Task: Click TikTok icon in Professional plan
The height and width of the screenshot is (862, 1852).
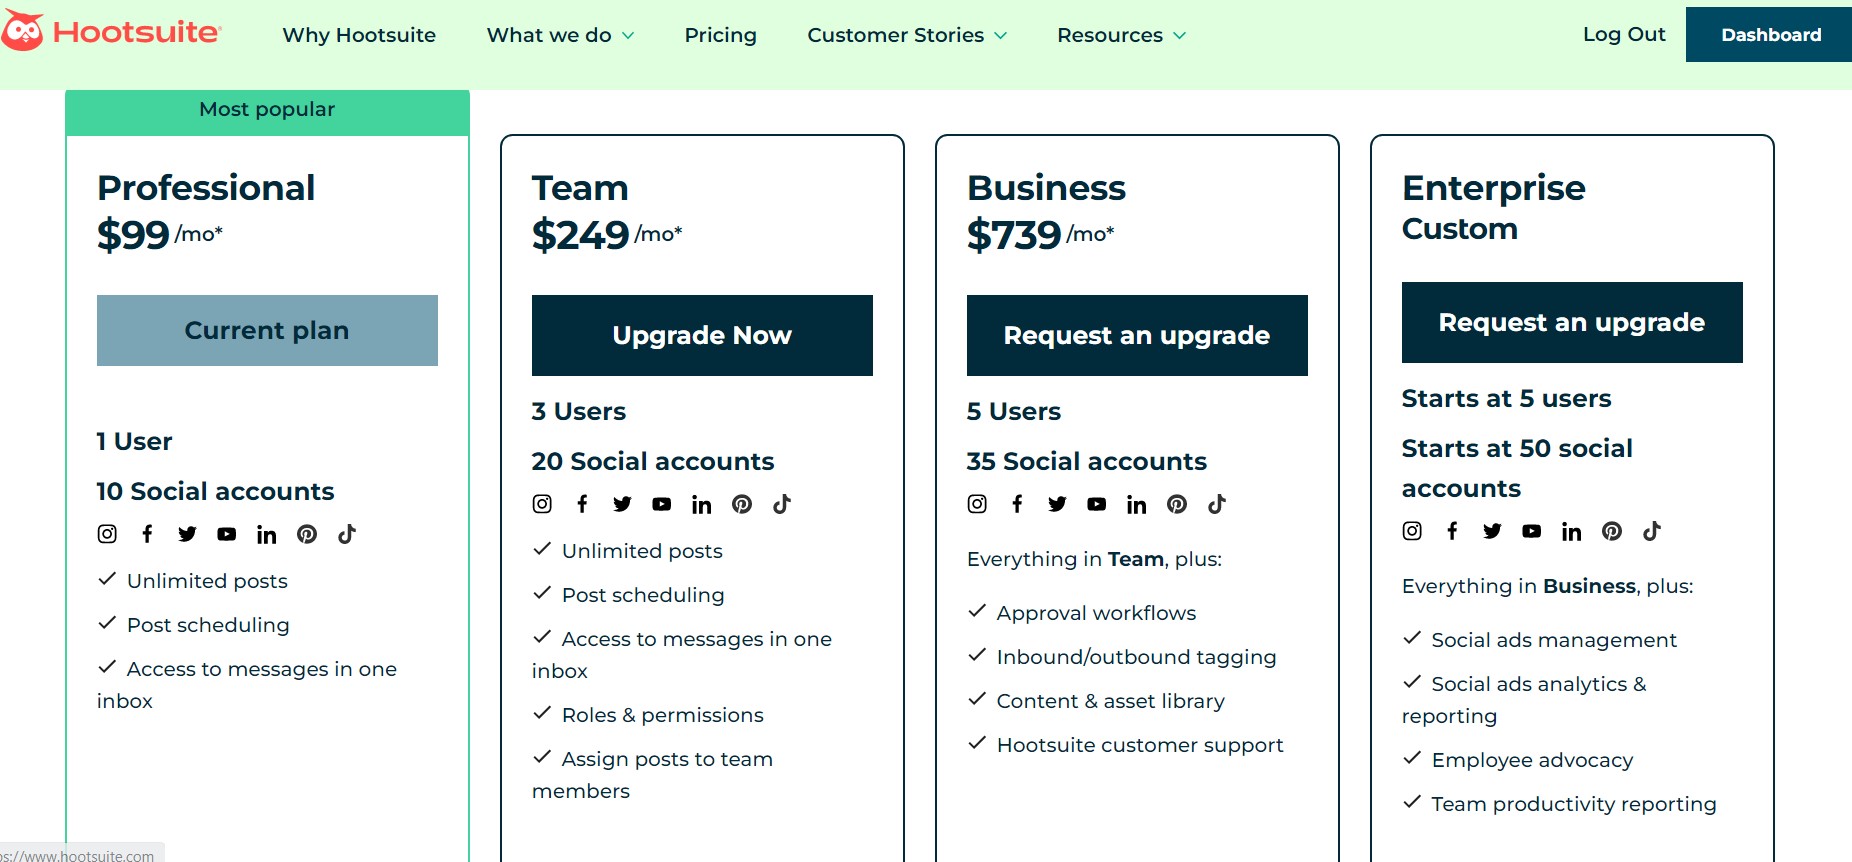Action: tap(347, 534)
